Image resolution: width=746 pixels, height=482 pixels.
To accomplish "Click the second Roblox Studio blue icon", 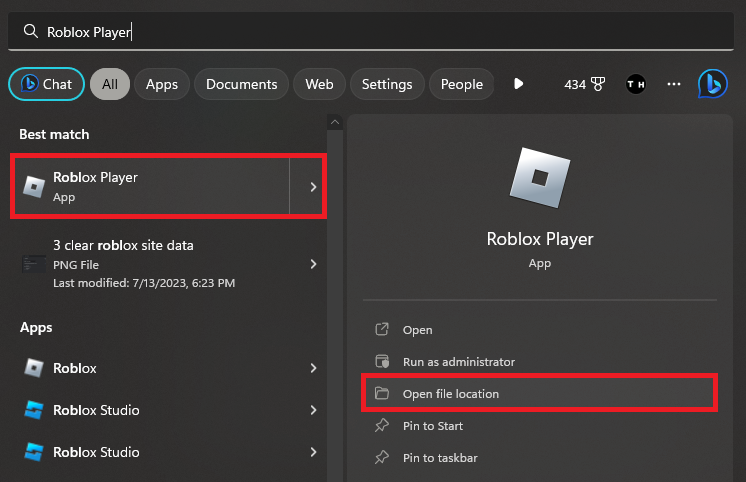I will [34, 452].
